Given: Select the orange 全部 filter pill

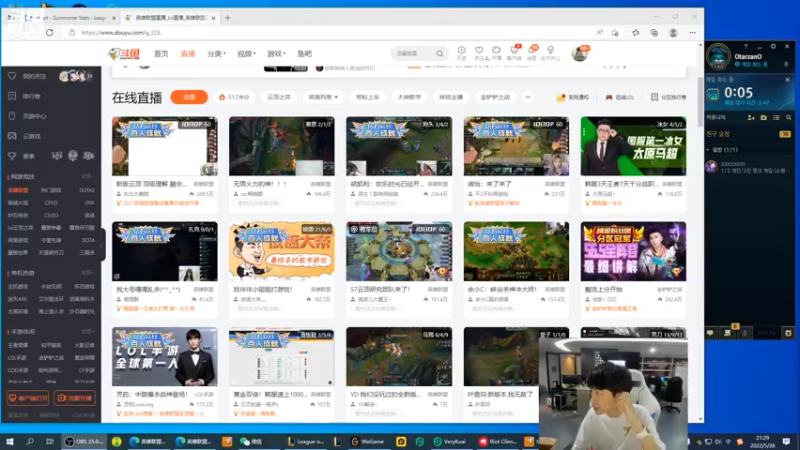Looking at the screenshot, I should 189,97.
